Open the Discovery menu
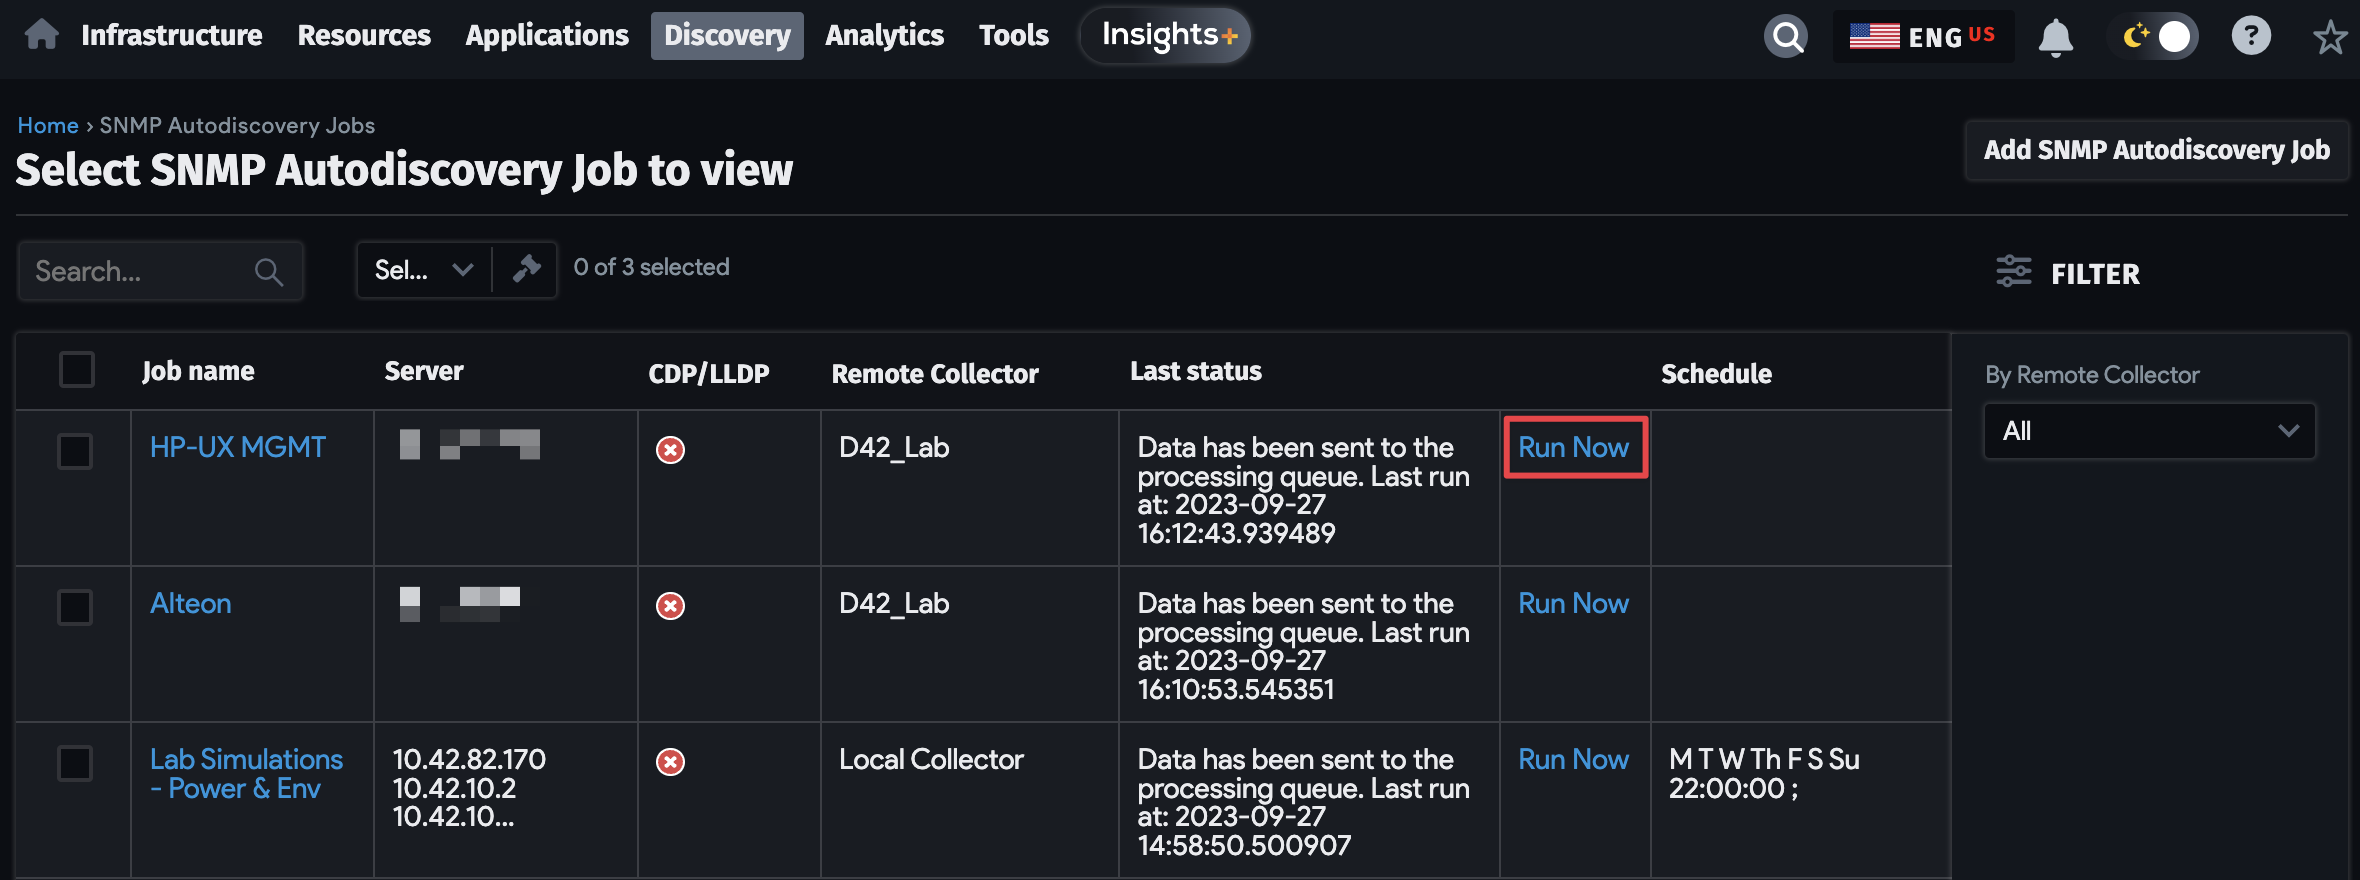2360x880 pixels. click(727, 36)
